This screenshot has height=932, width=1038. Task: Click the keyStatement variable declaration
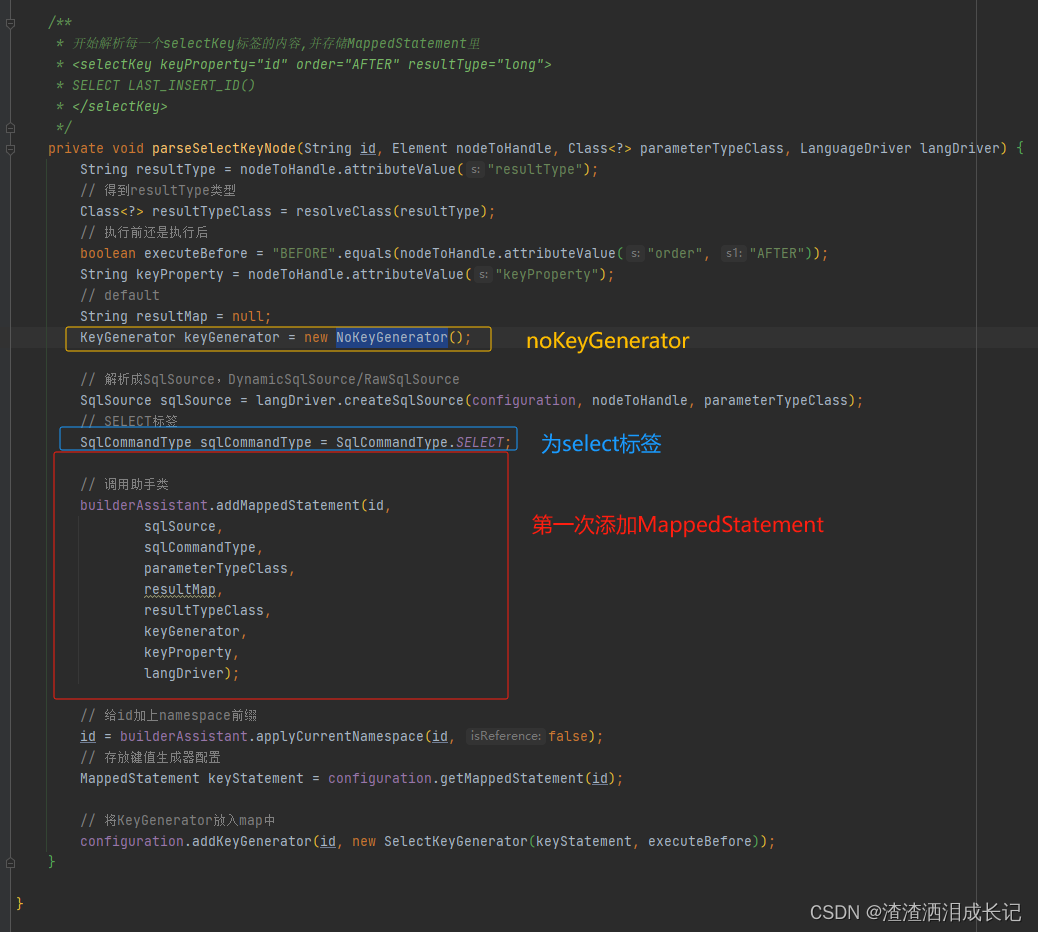[x=256, y=778]
